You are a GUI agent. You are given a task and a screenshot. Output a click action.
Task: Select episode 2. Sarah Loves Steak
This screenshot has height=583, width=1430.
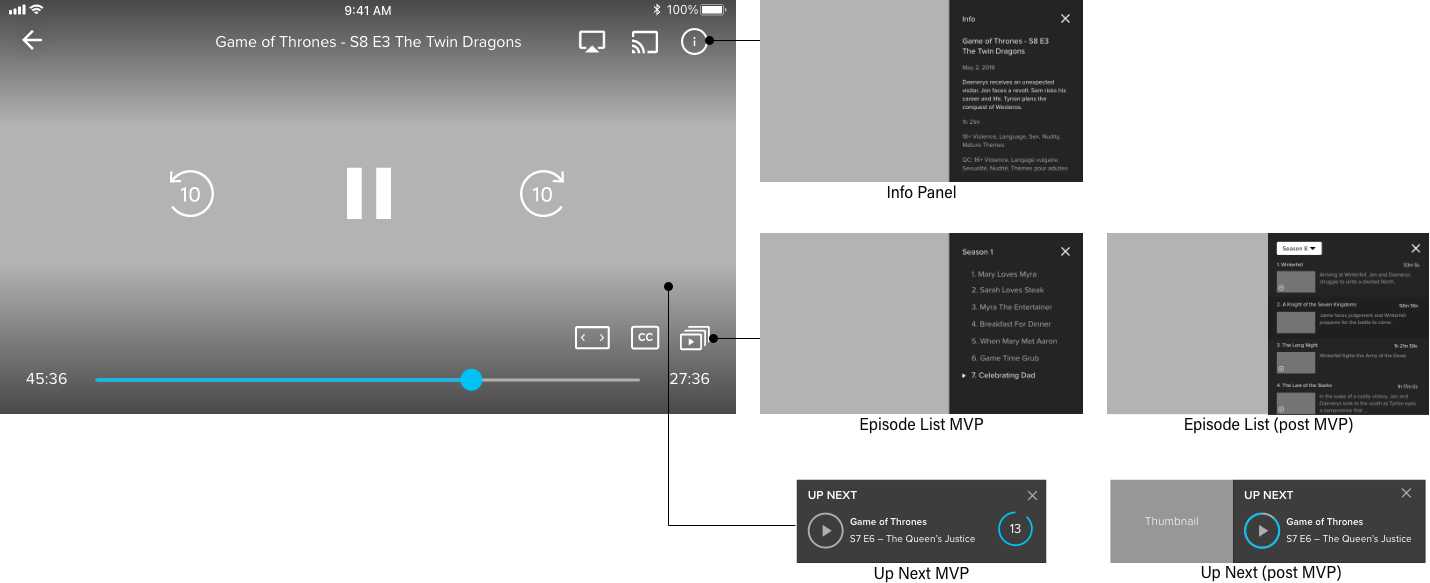1007,290
